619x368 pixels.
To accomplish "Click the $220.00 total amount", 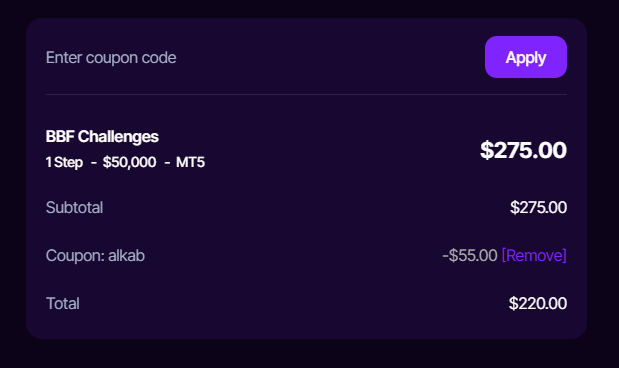I will [x=538, y=304].
